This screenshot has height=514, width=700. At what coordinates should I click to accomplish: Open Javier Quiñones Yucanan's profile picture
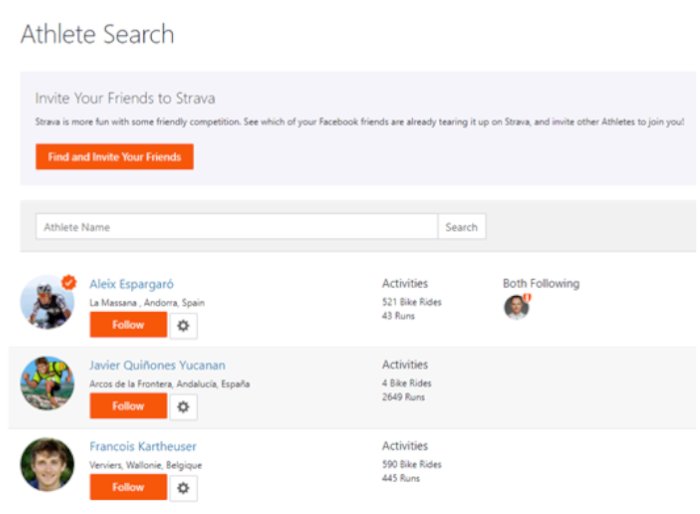(47, 383)
